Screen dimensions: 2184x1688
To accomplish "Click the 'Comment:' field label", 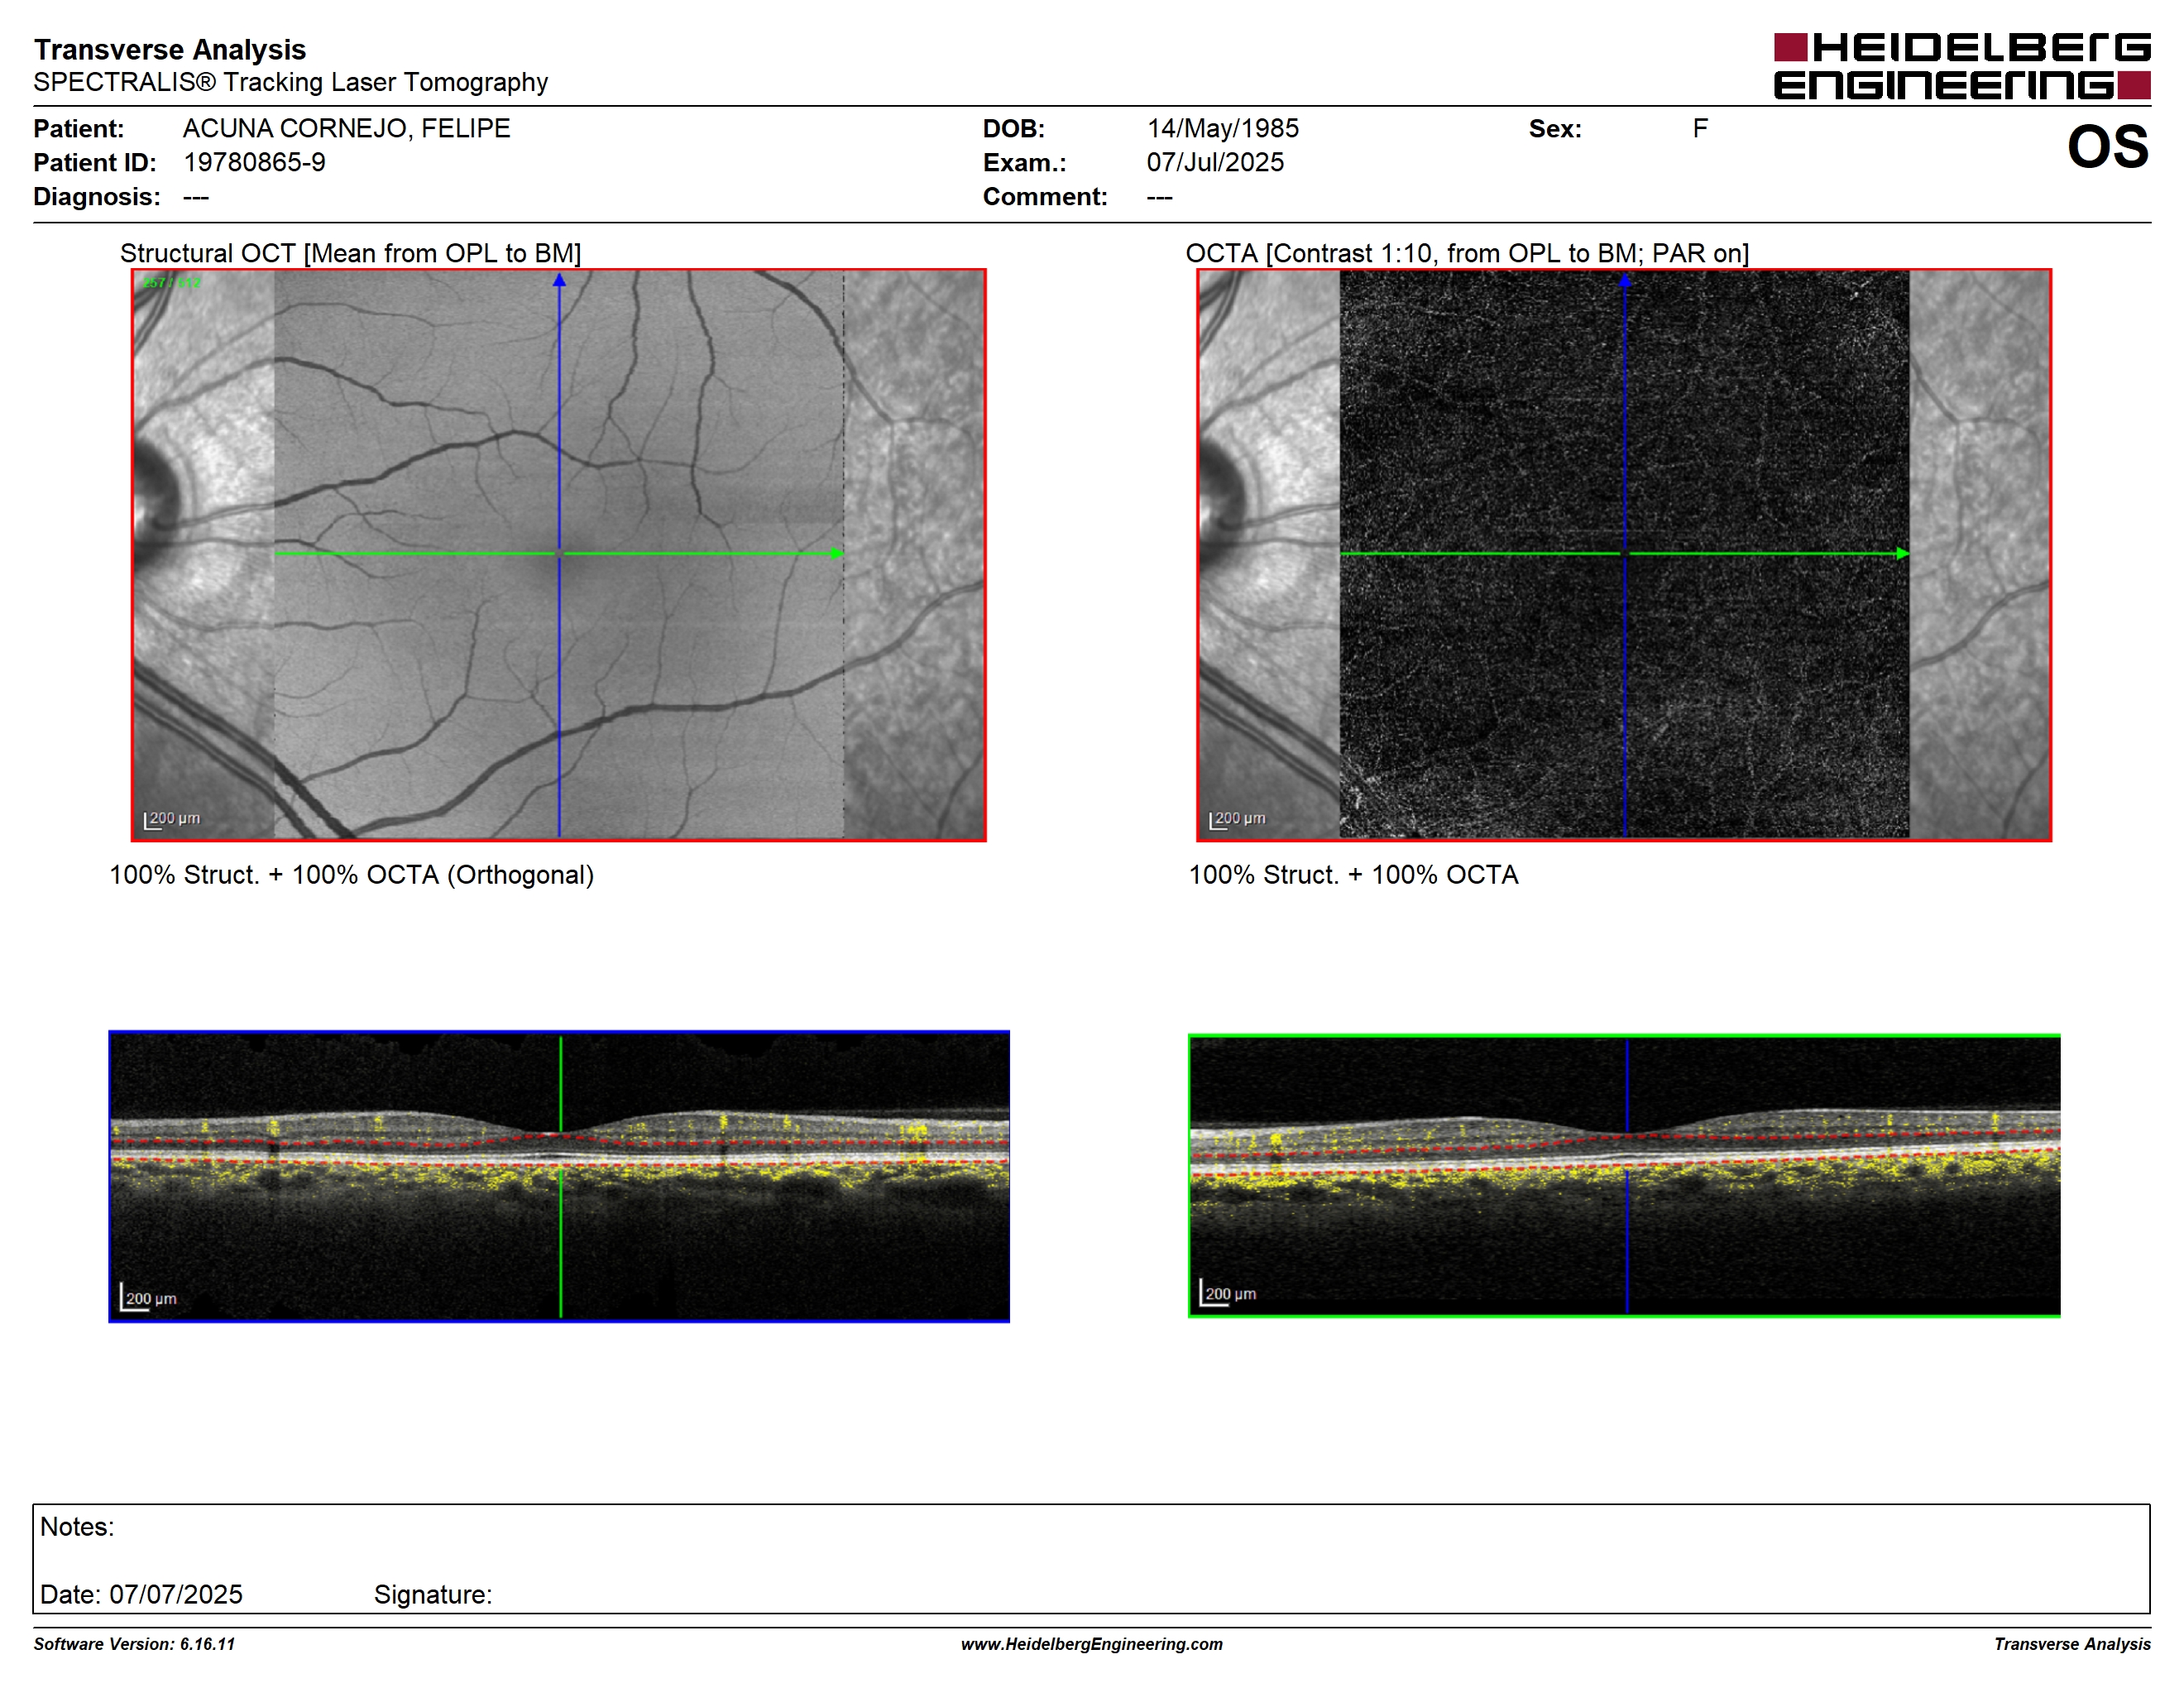I will click(1045, 196).
